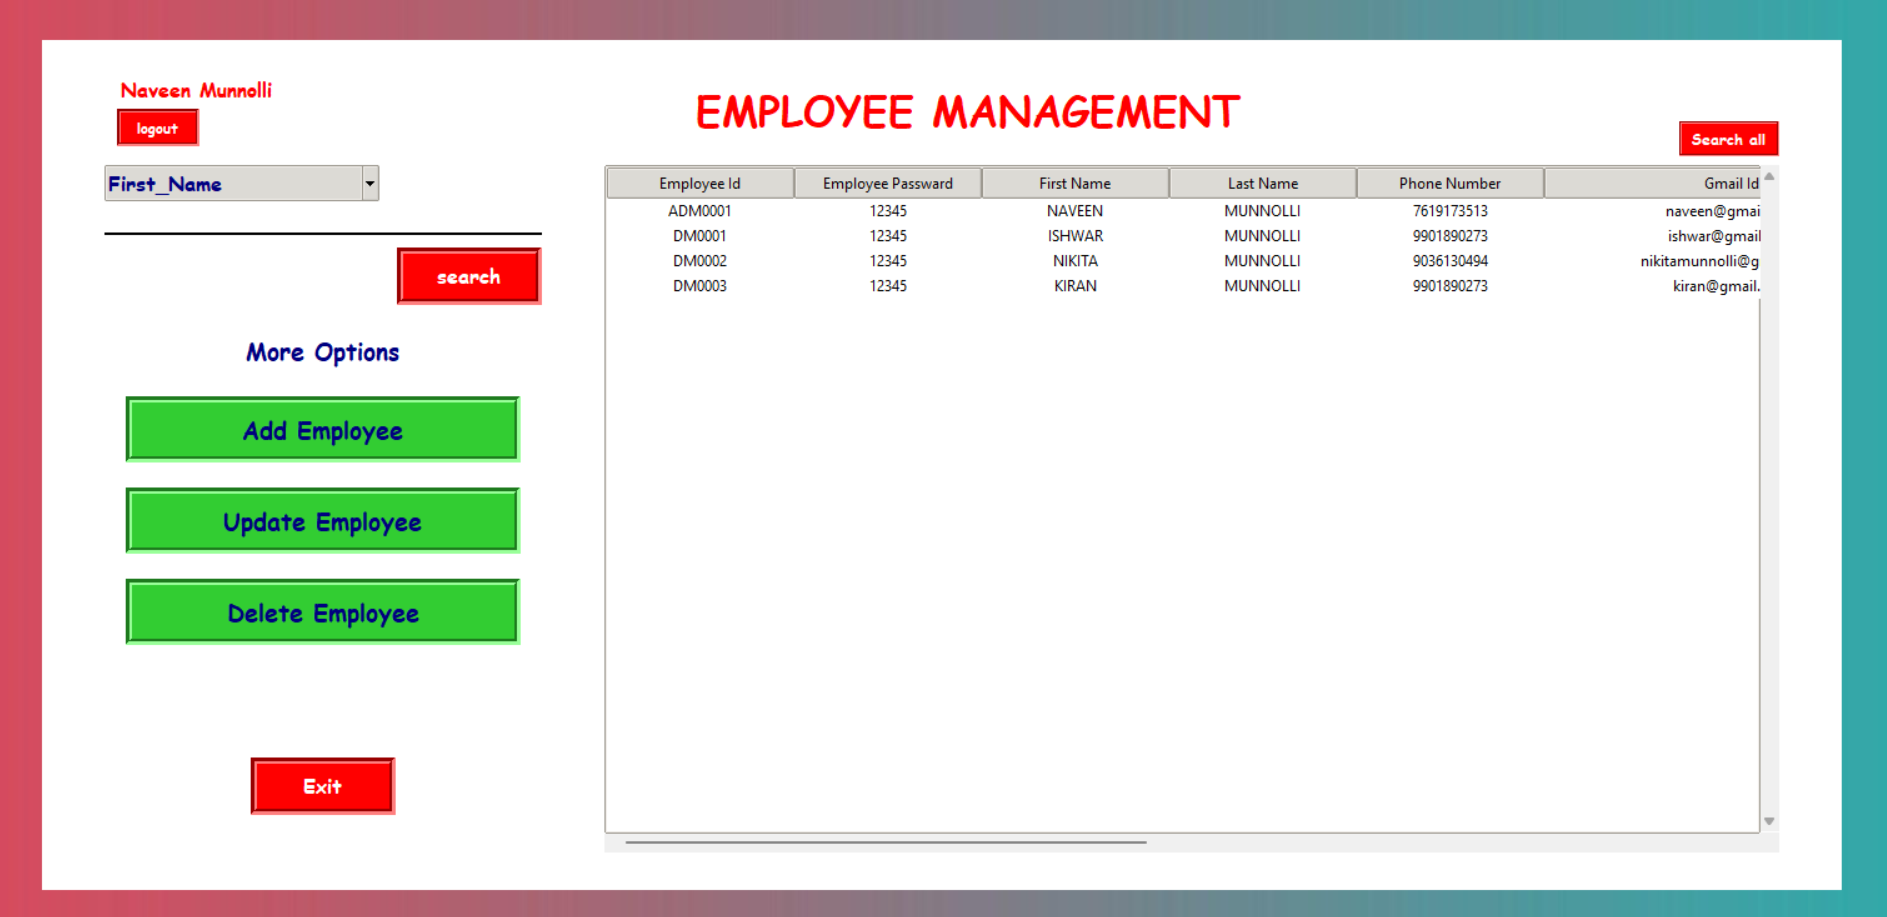The image size is (1887, 917).
Task: Click the EMPLOYEE MANAGEMENT title
Action: pos(967,112)
